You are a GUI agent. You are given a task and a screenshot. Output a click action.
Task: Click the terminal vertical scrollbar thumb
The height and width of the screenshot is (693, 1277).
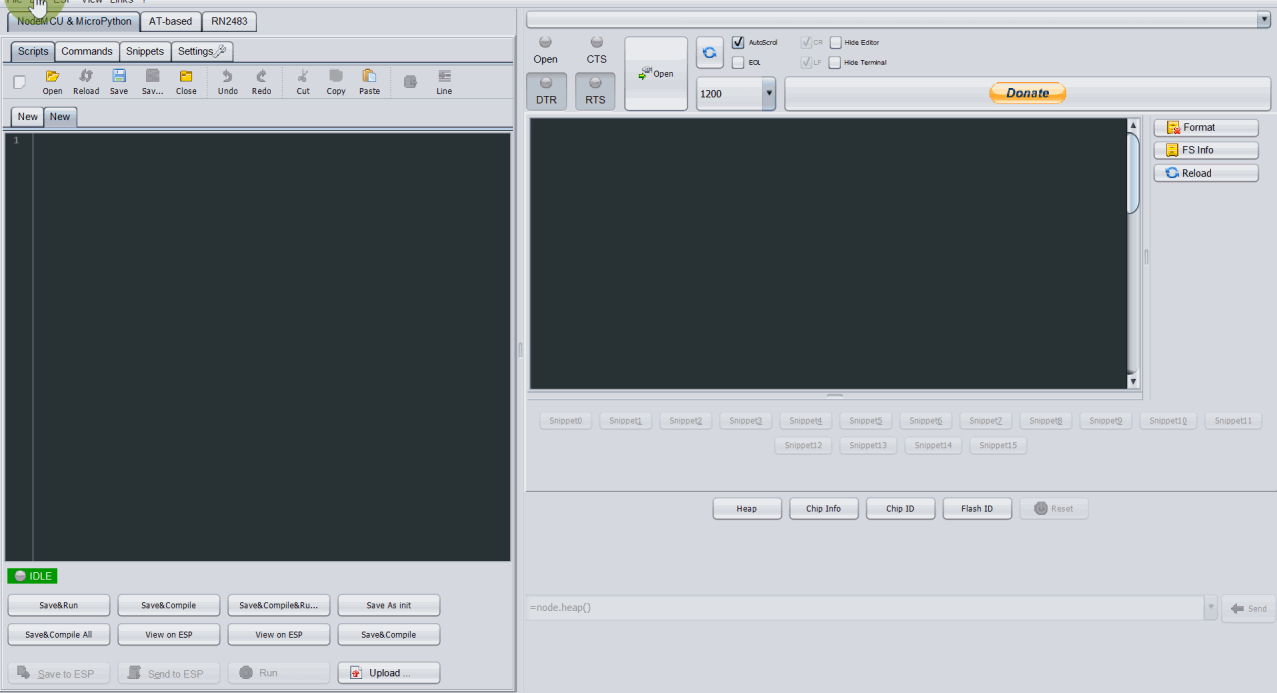tap(1133, 173)
